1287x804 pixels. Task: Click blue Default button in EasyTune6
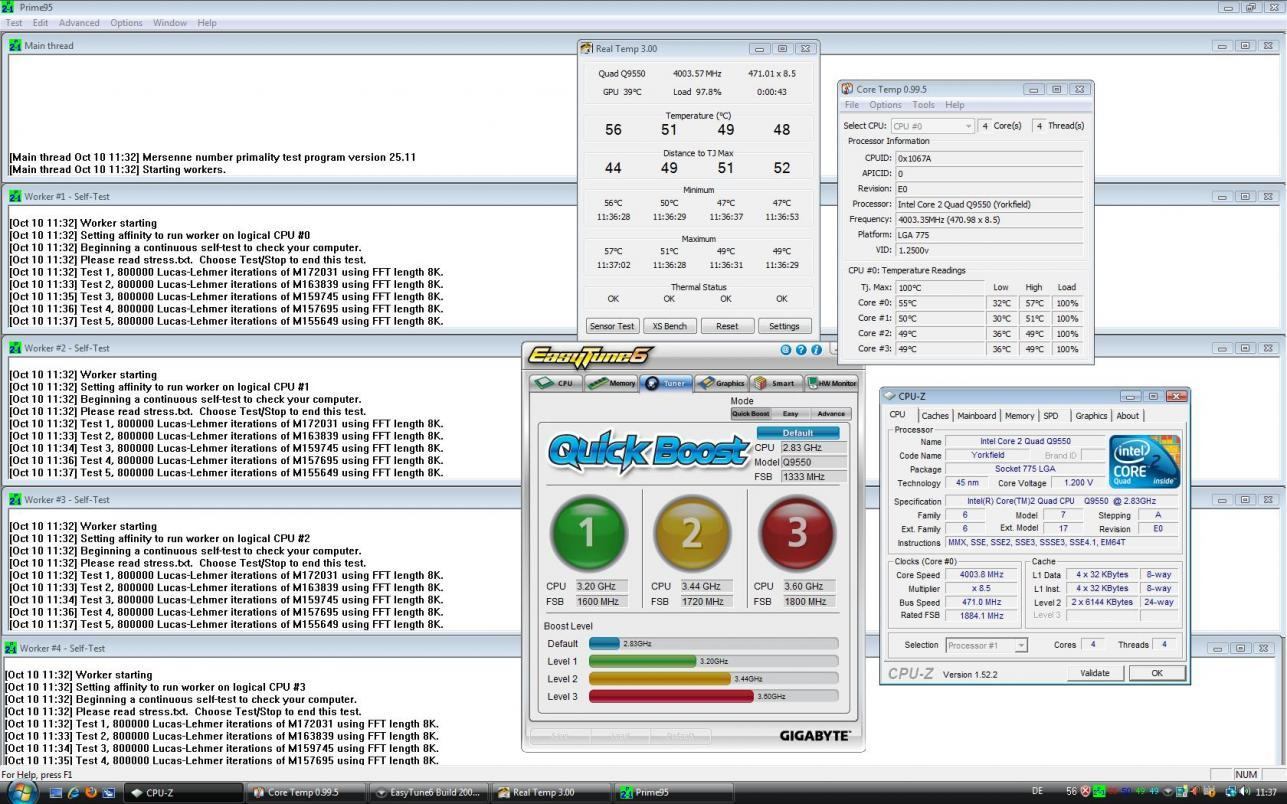797,433
